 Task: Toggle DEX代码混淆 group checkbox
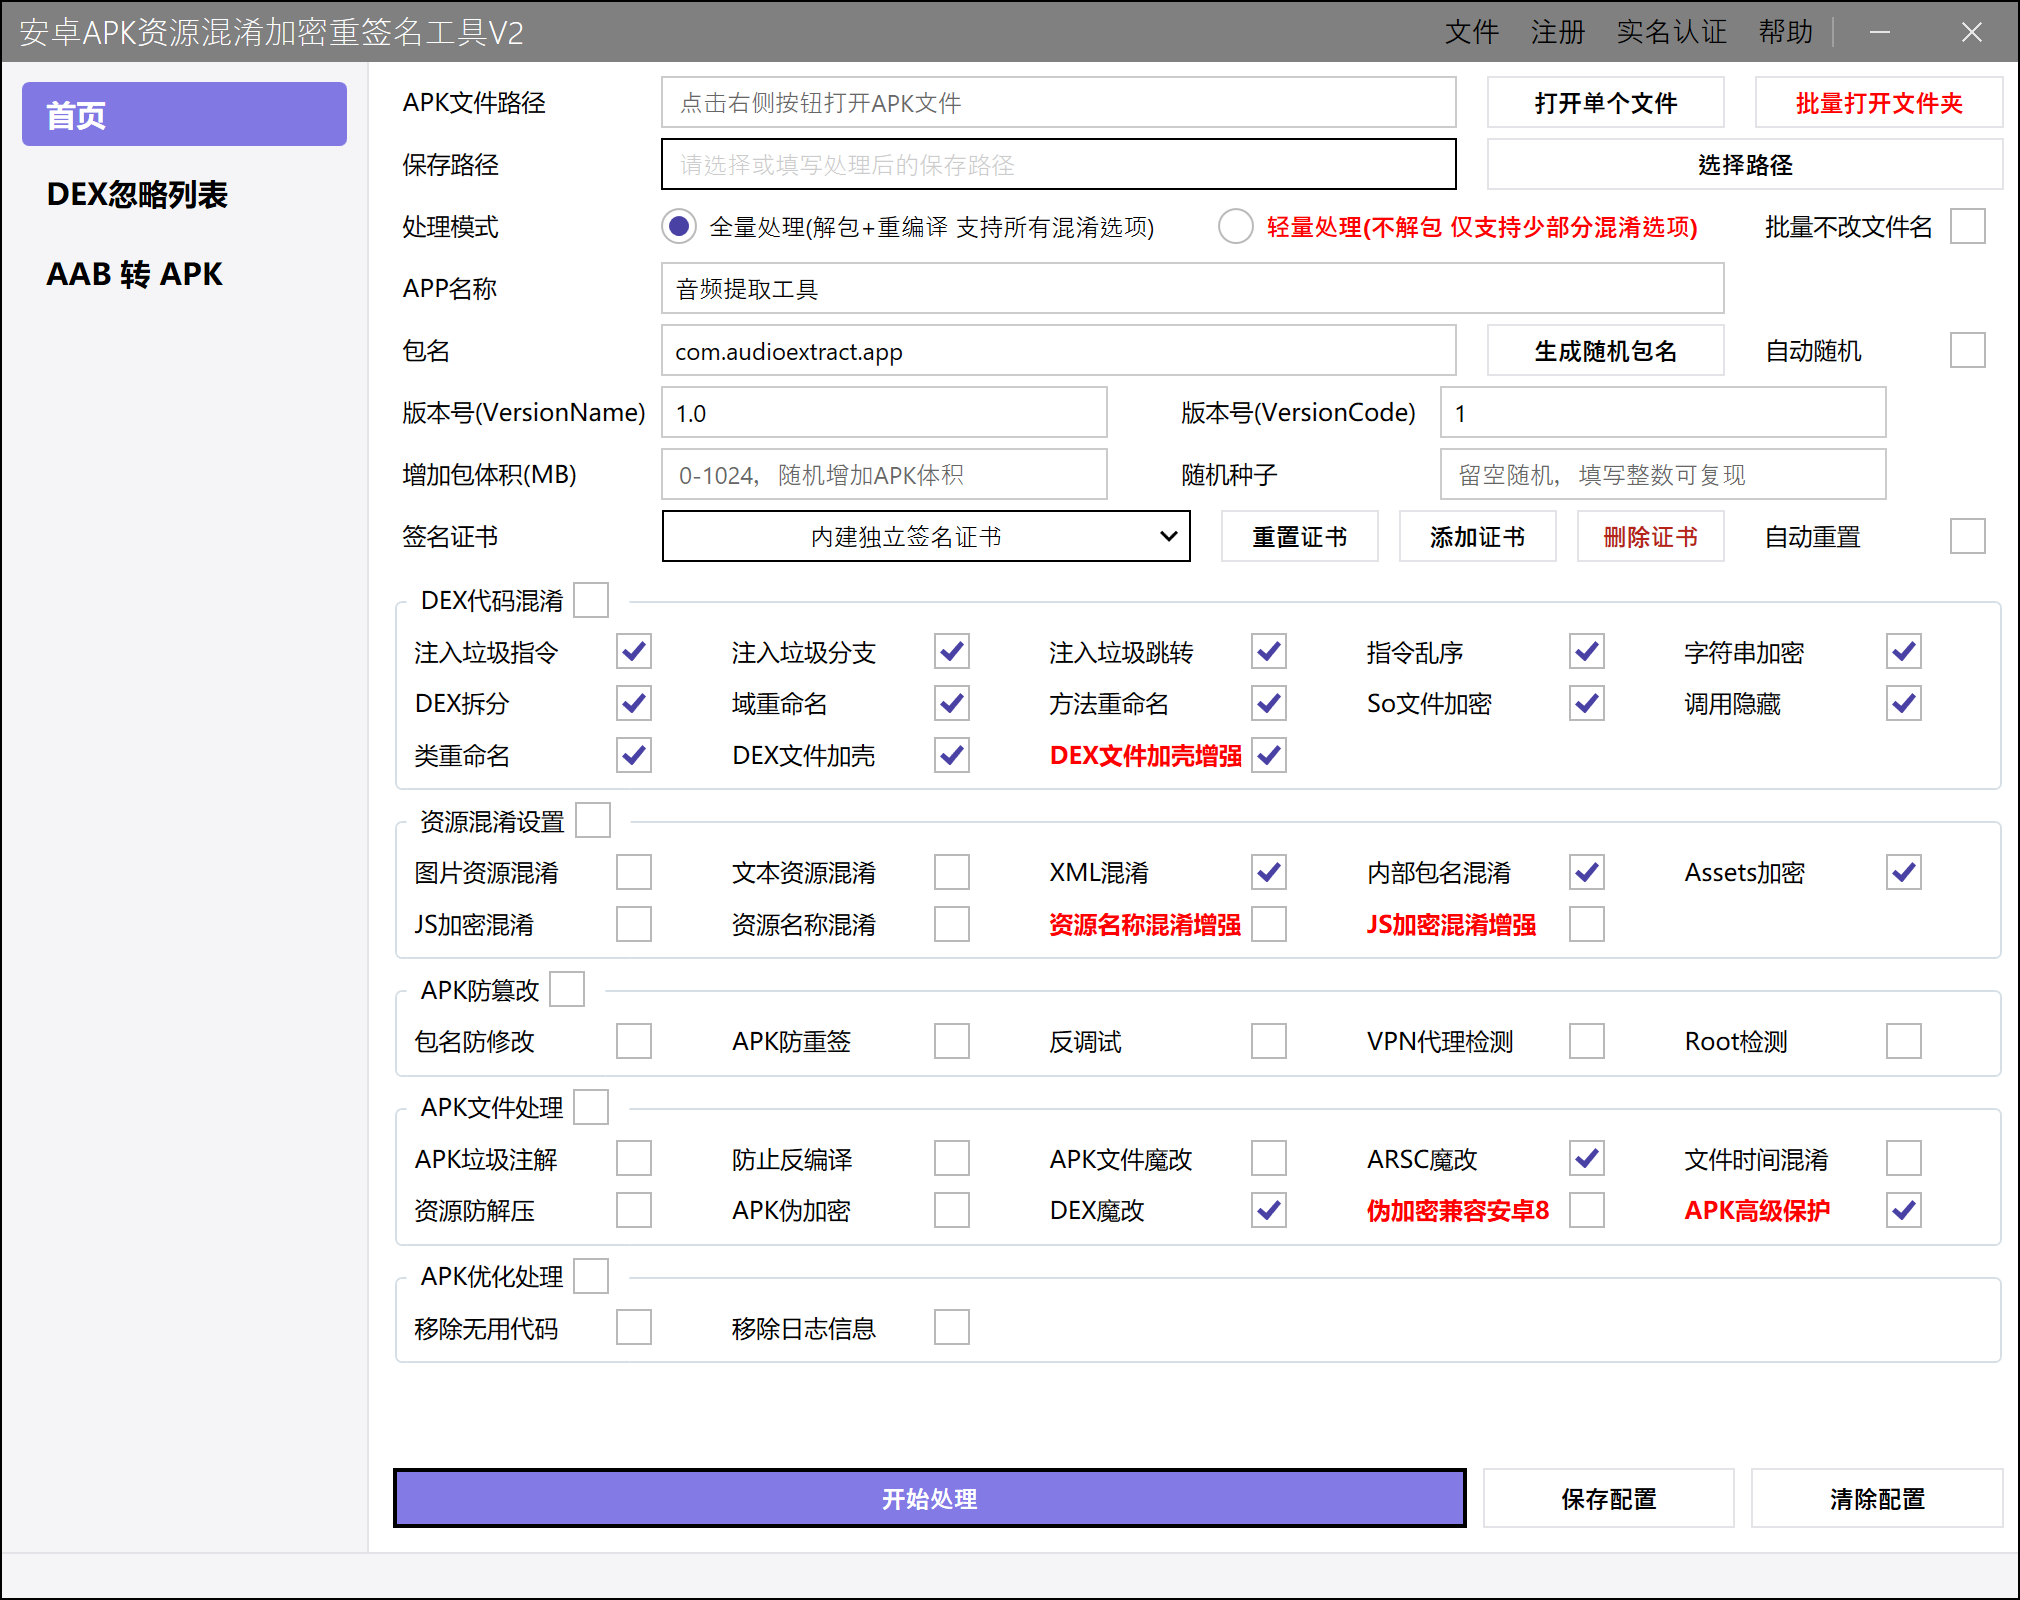tap(590, 601)
